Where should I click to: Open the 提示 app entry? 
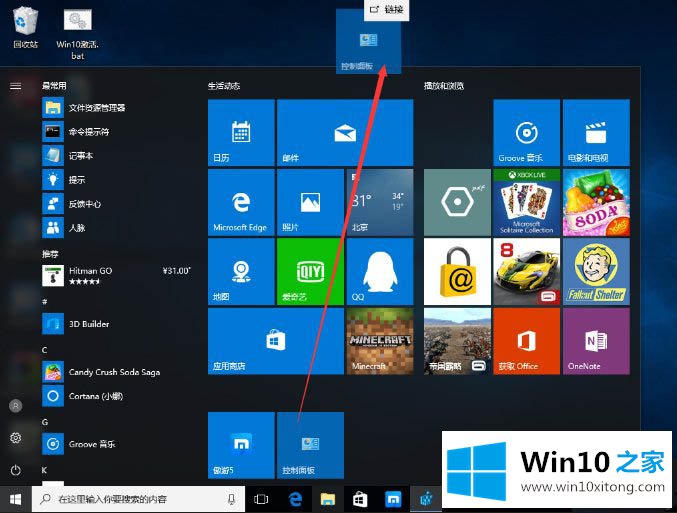point(117,180)
